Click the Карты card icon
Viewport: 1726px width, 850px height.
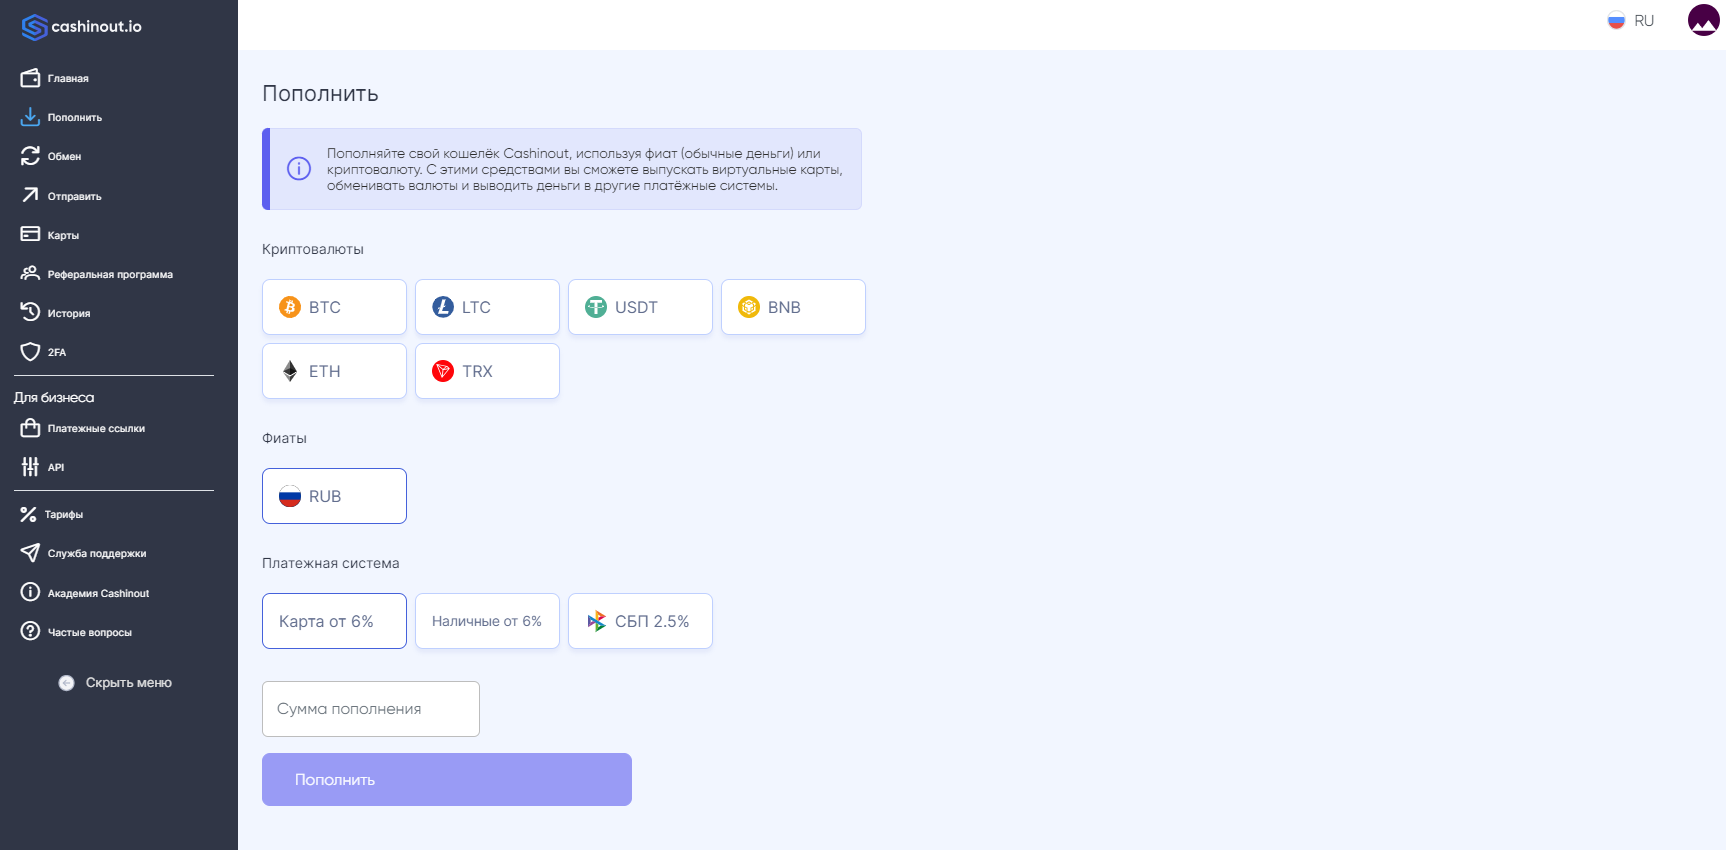[30, 234]
